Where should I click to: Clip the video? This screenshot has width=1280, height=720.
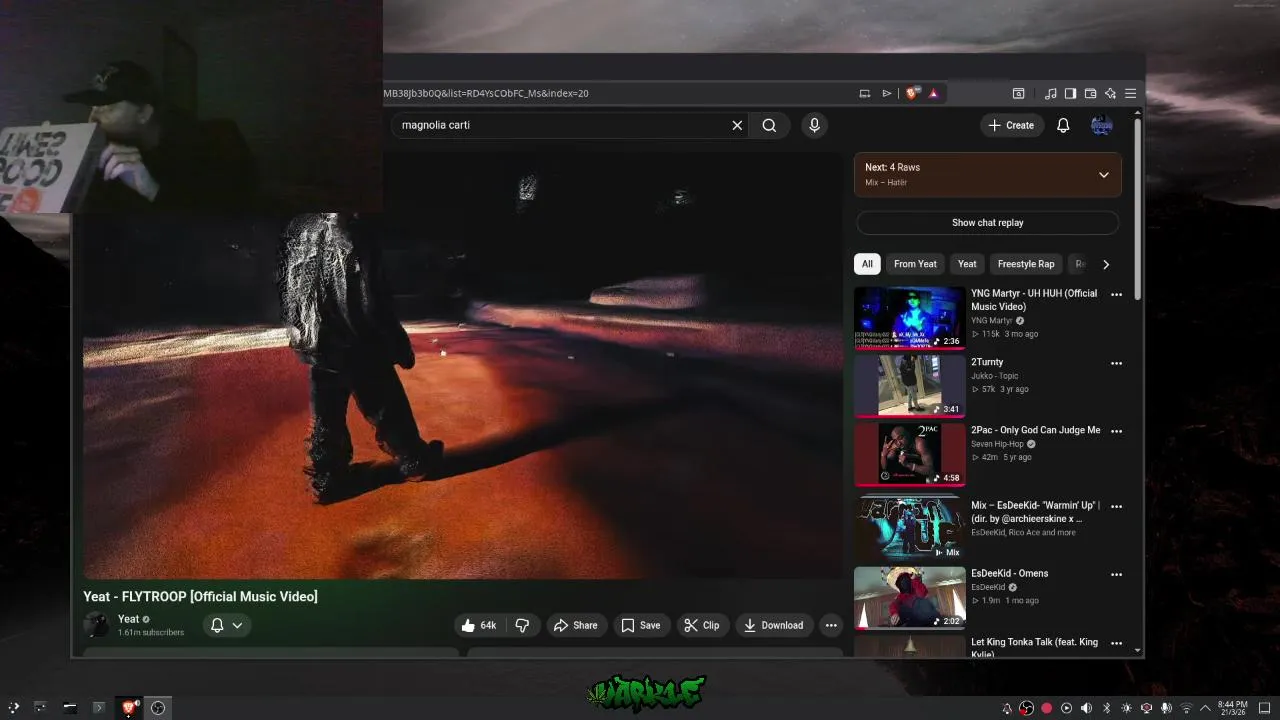[701, 625]
